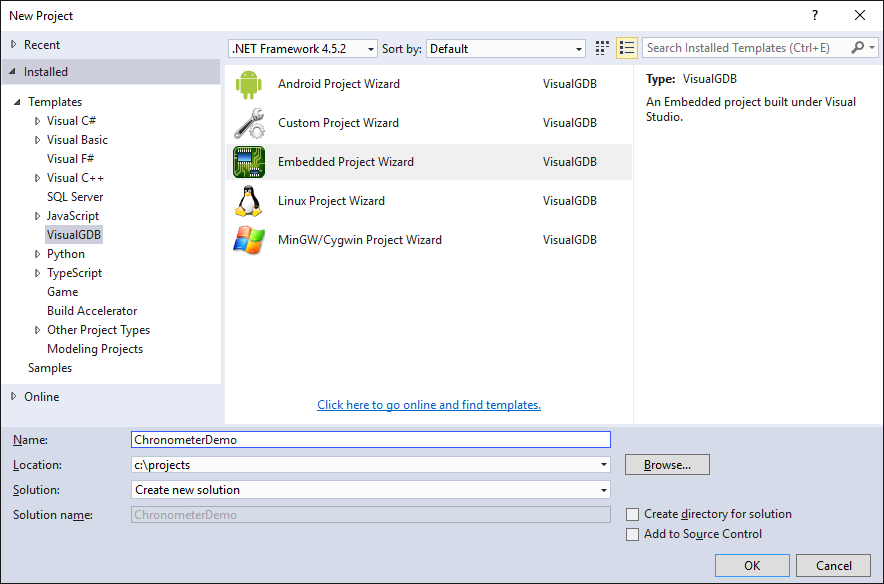
Task: Enable Create directory for solution checkbox
Action: tap(633, 514)
